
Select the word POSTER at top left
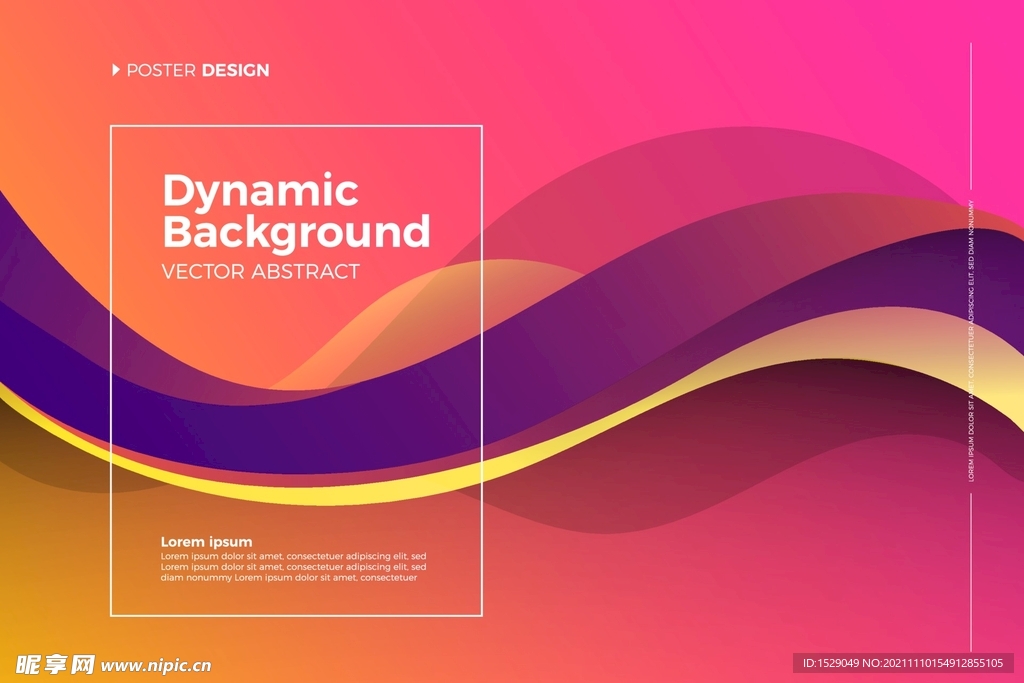161,70
